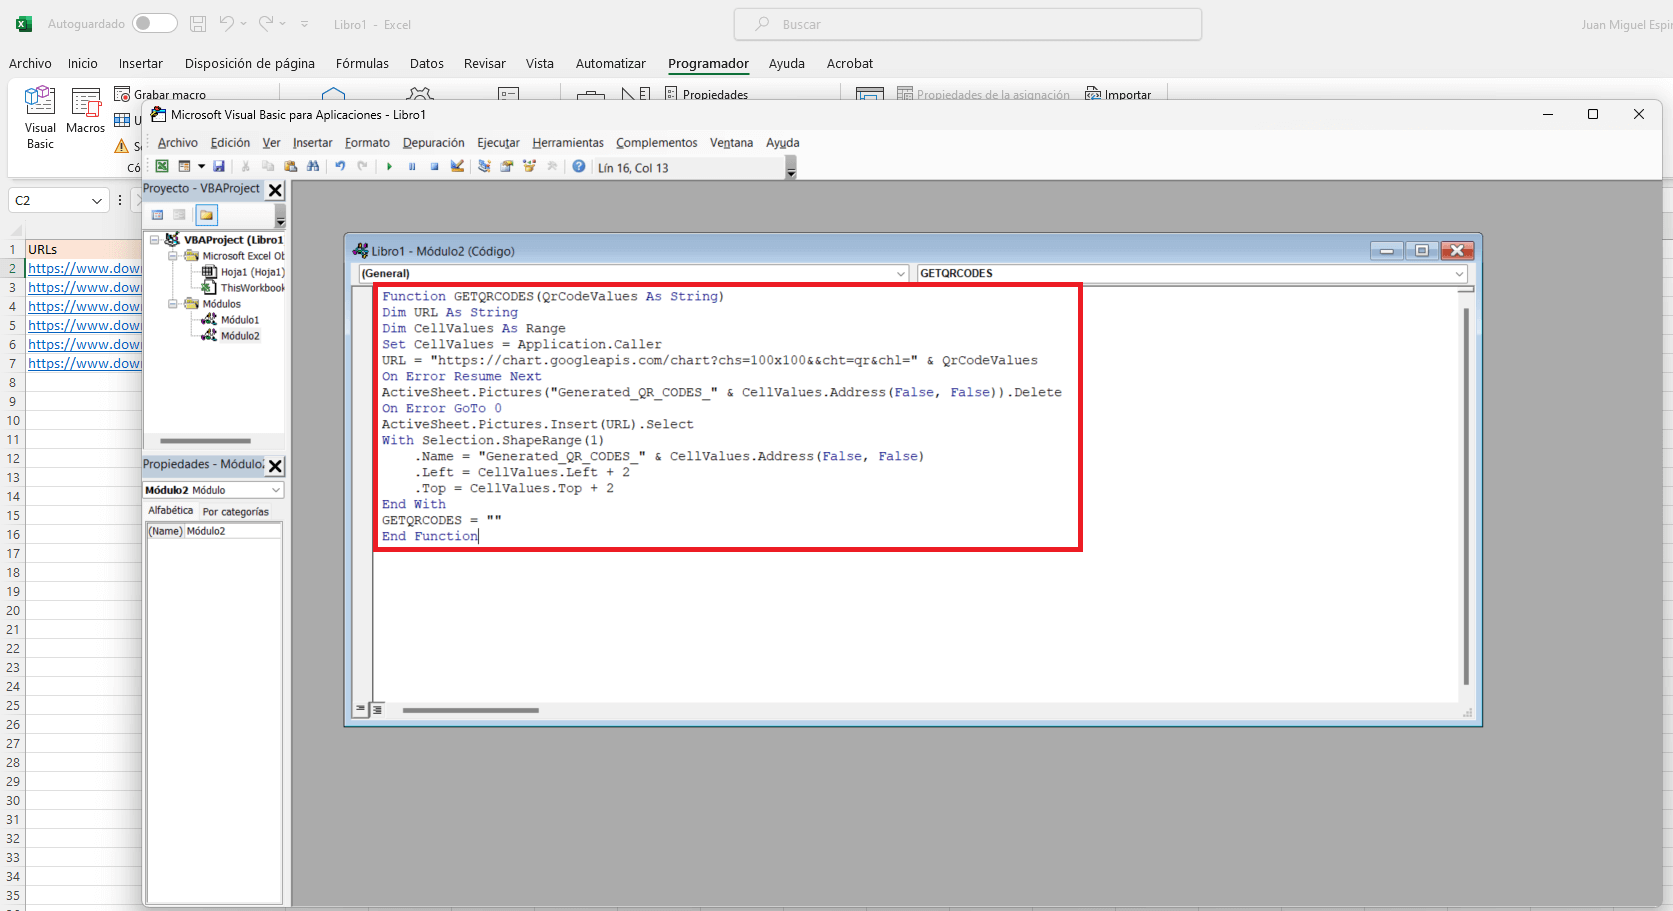This screenshot has width=1673, height=911.
Task: Click the Break pause icon
Action: (412, 167)
